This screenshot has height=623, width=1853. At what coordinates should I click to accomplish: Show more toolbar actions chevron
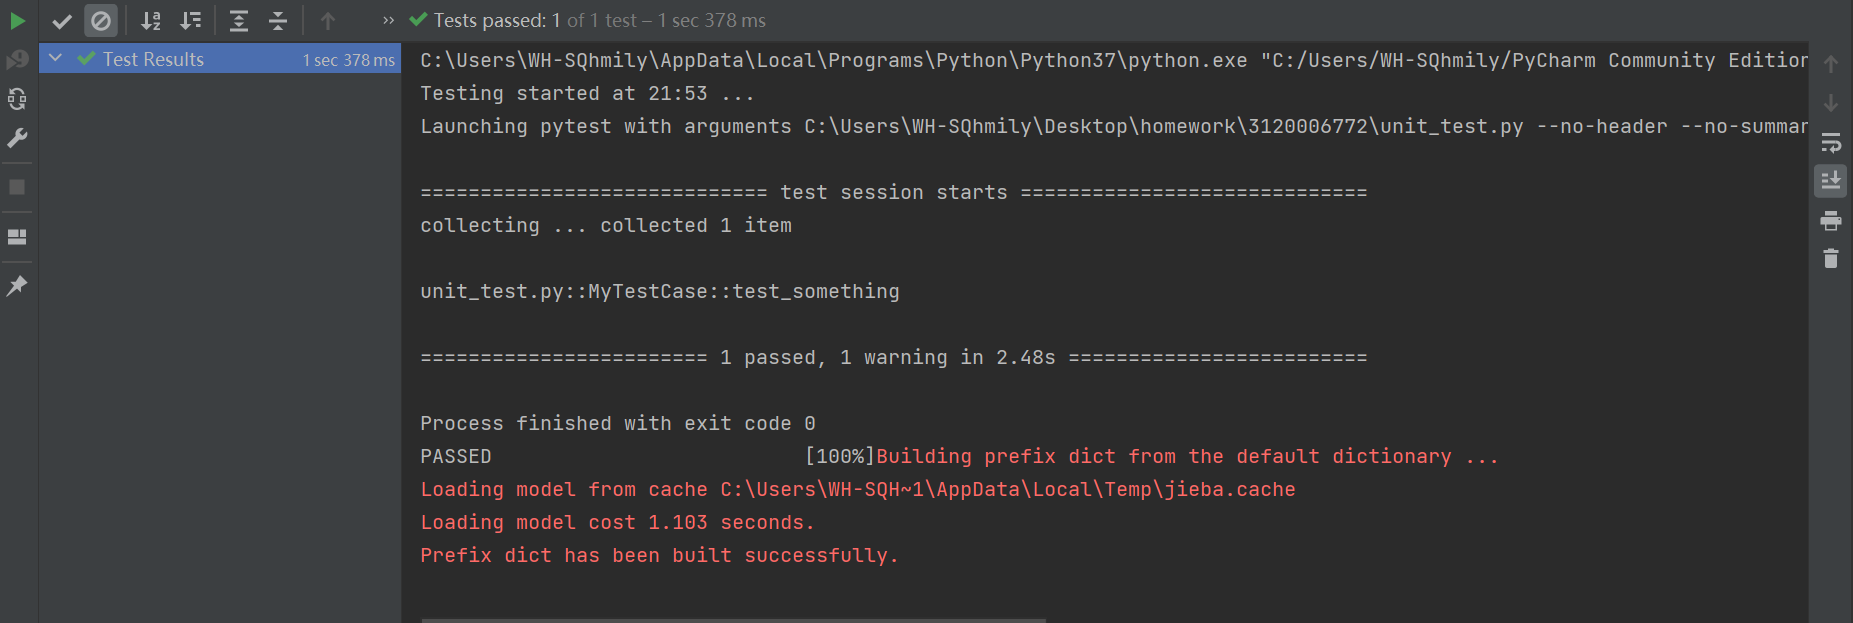click(x=388, y=21)
